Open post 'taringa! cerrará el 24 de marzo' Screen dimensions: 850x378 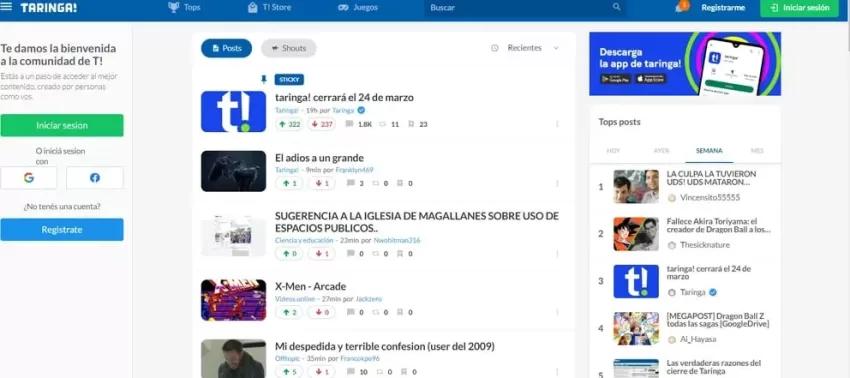click(344, 98)
